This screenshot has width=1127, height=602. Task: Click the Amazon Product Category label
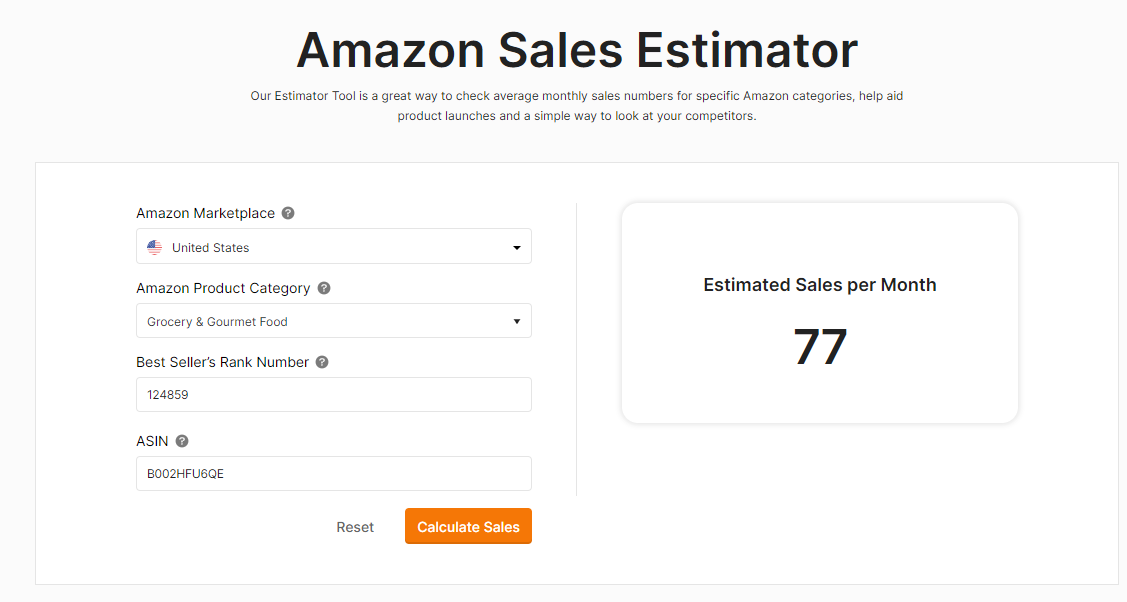223,288
